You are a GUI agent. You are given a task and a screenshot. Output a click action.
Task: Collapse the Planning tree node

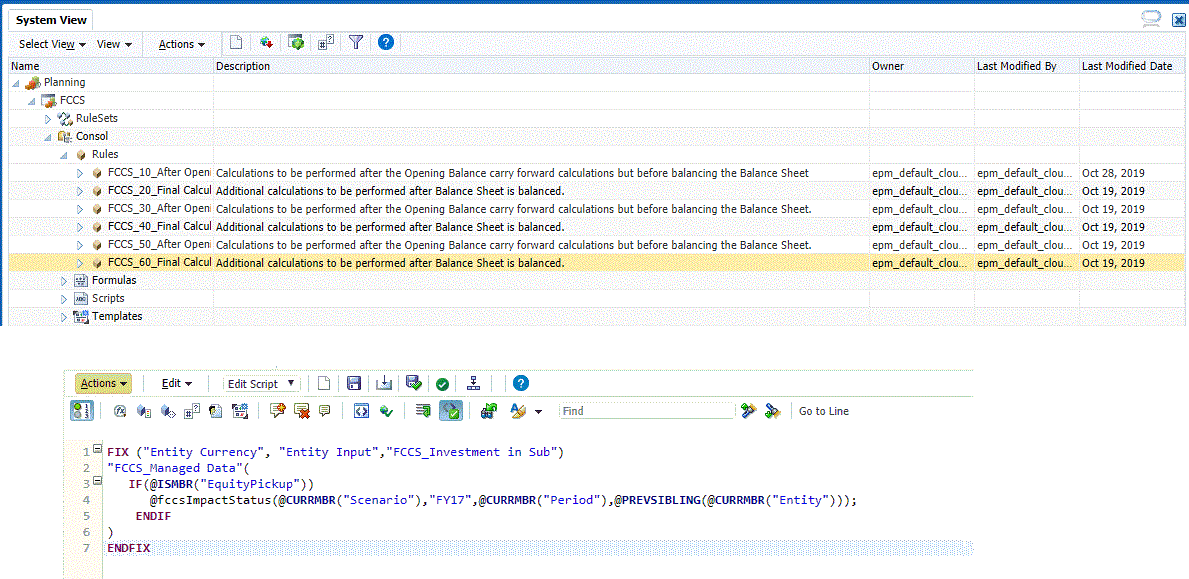pos(17,83)
